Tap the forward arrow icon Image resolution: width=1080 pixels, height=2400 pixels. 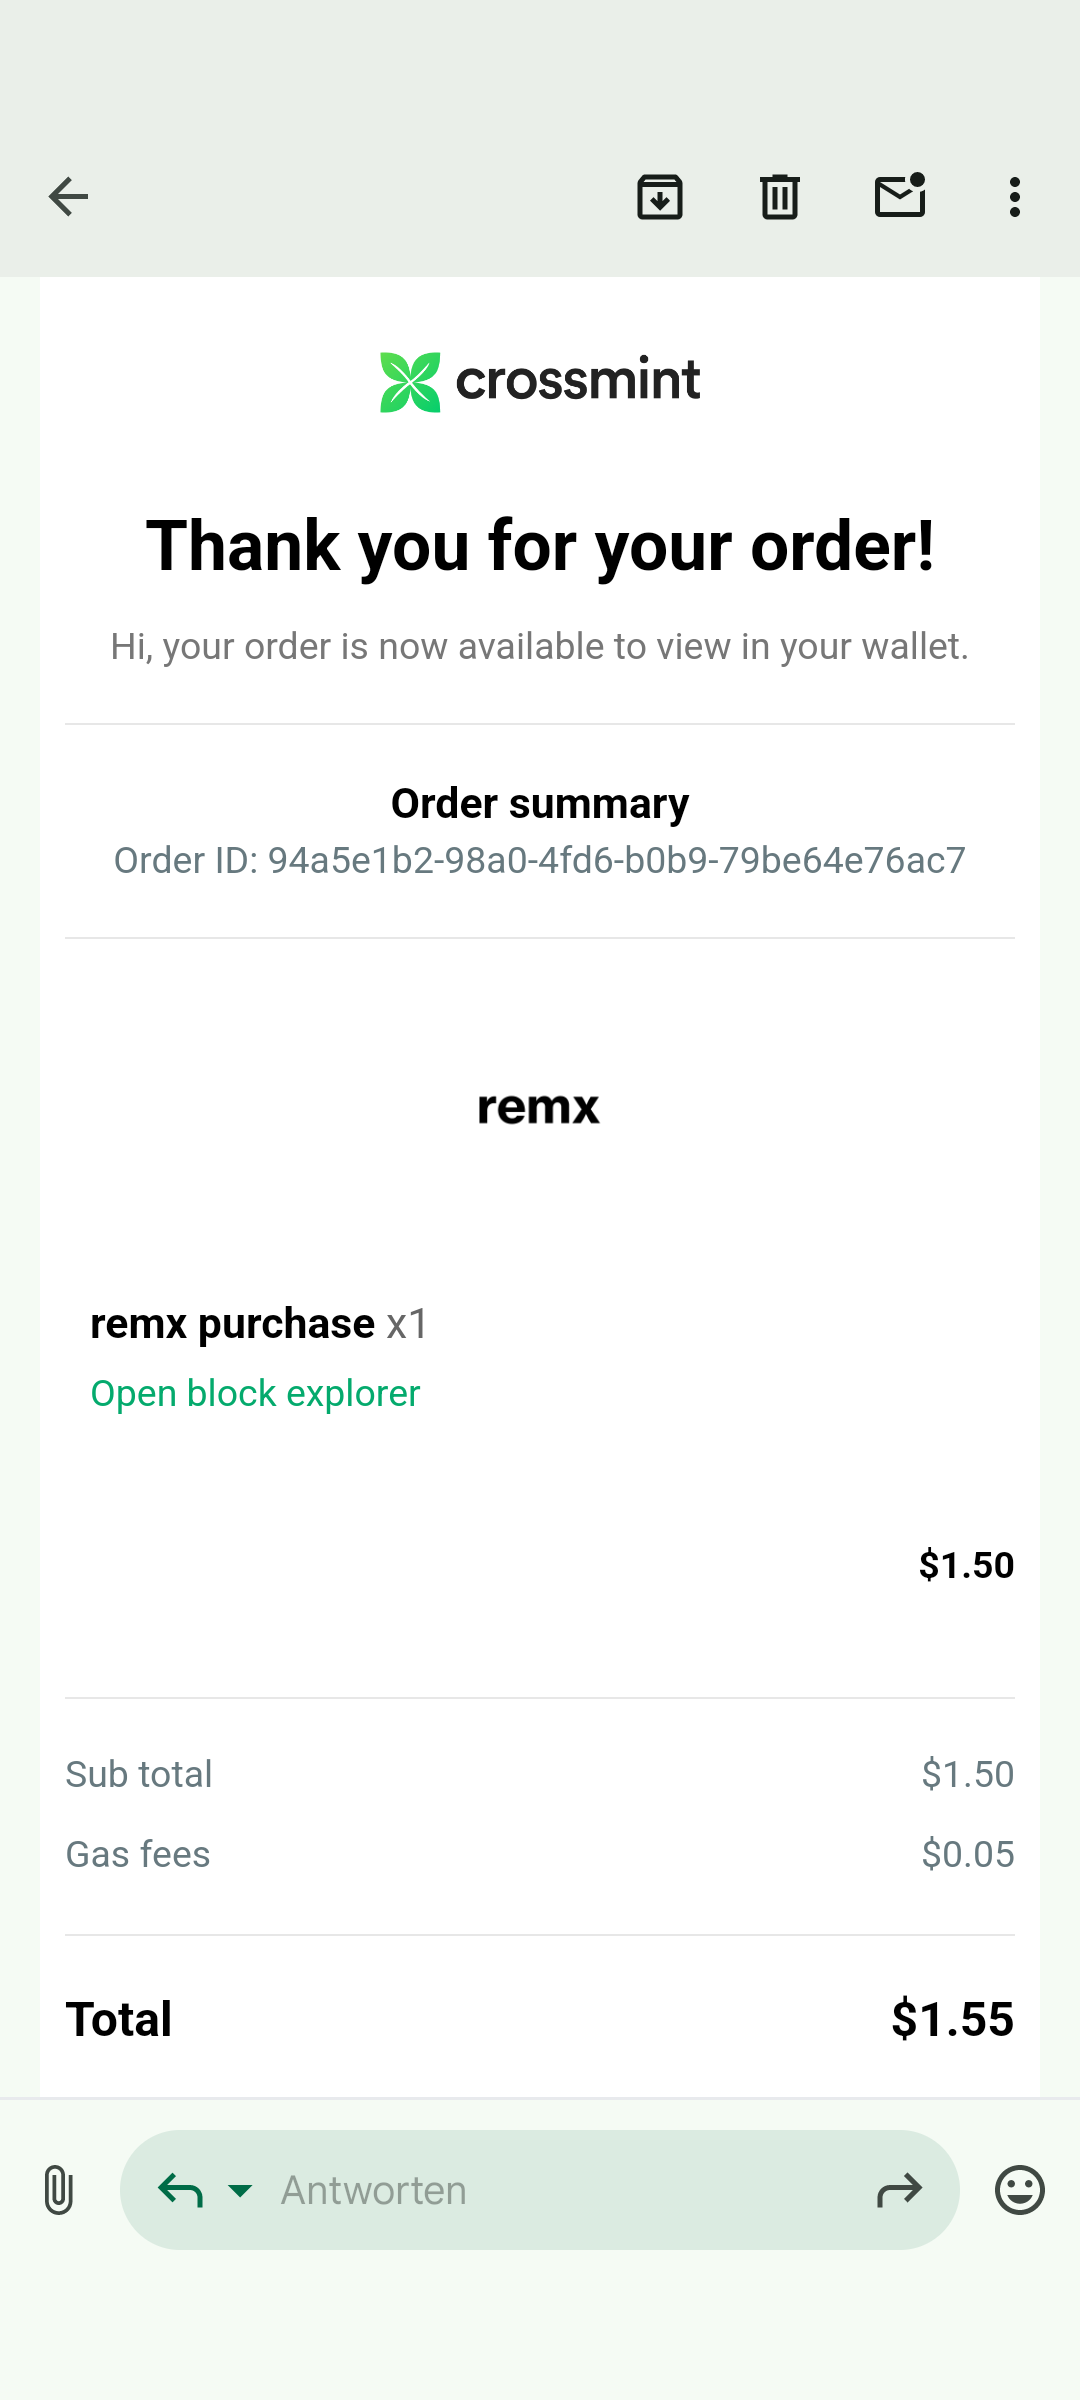(x=898, y=2190)
